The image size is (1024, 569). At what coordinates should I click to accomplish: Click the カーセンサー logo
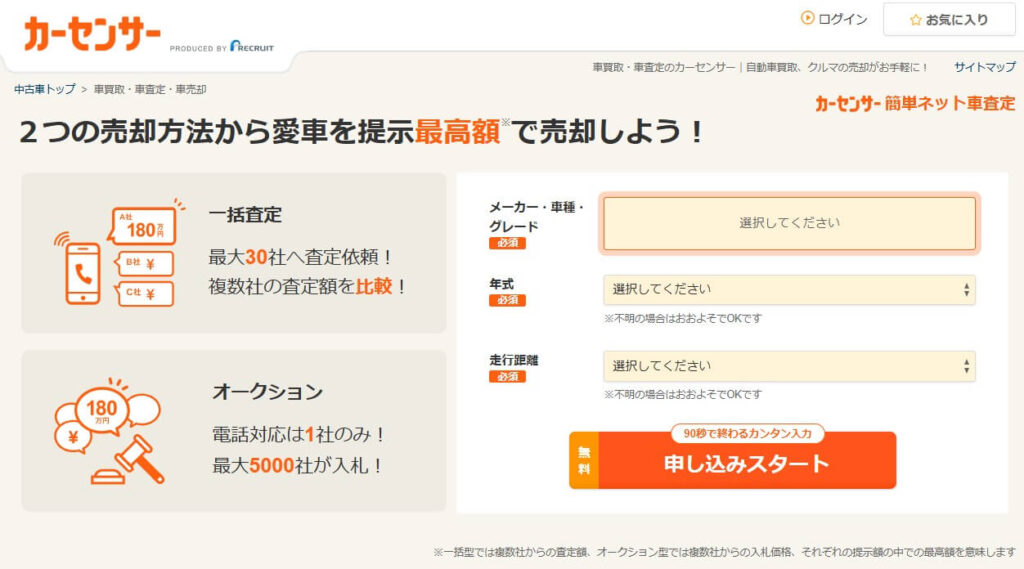coord(91,34)
